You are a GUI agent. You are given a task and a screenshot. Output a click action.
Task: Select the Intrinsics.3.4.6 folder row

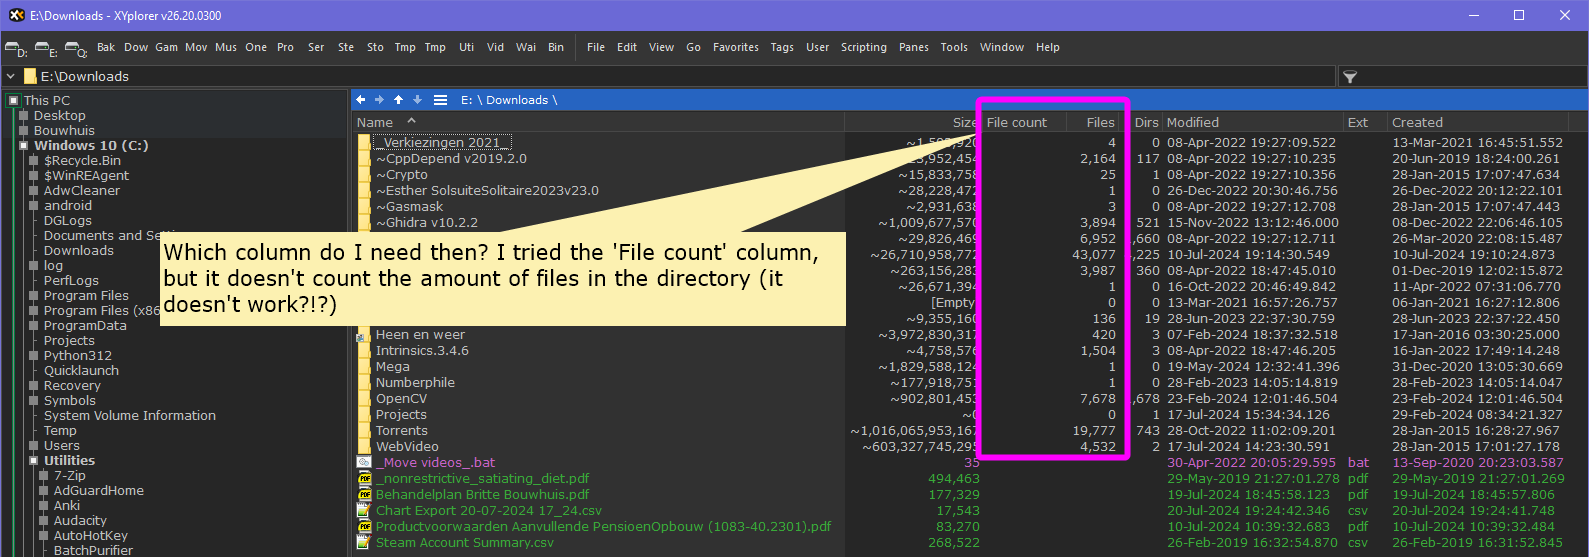[422, 351]
